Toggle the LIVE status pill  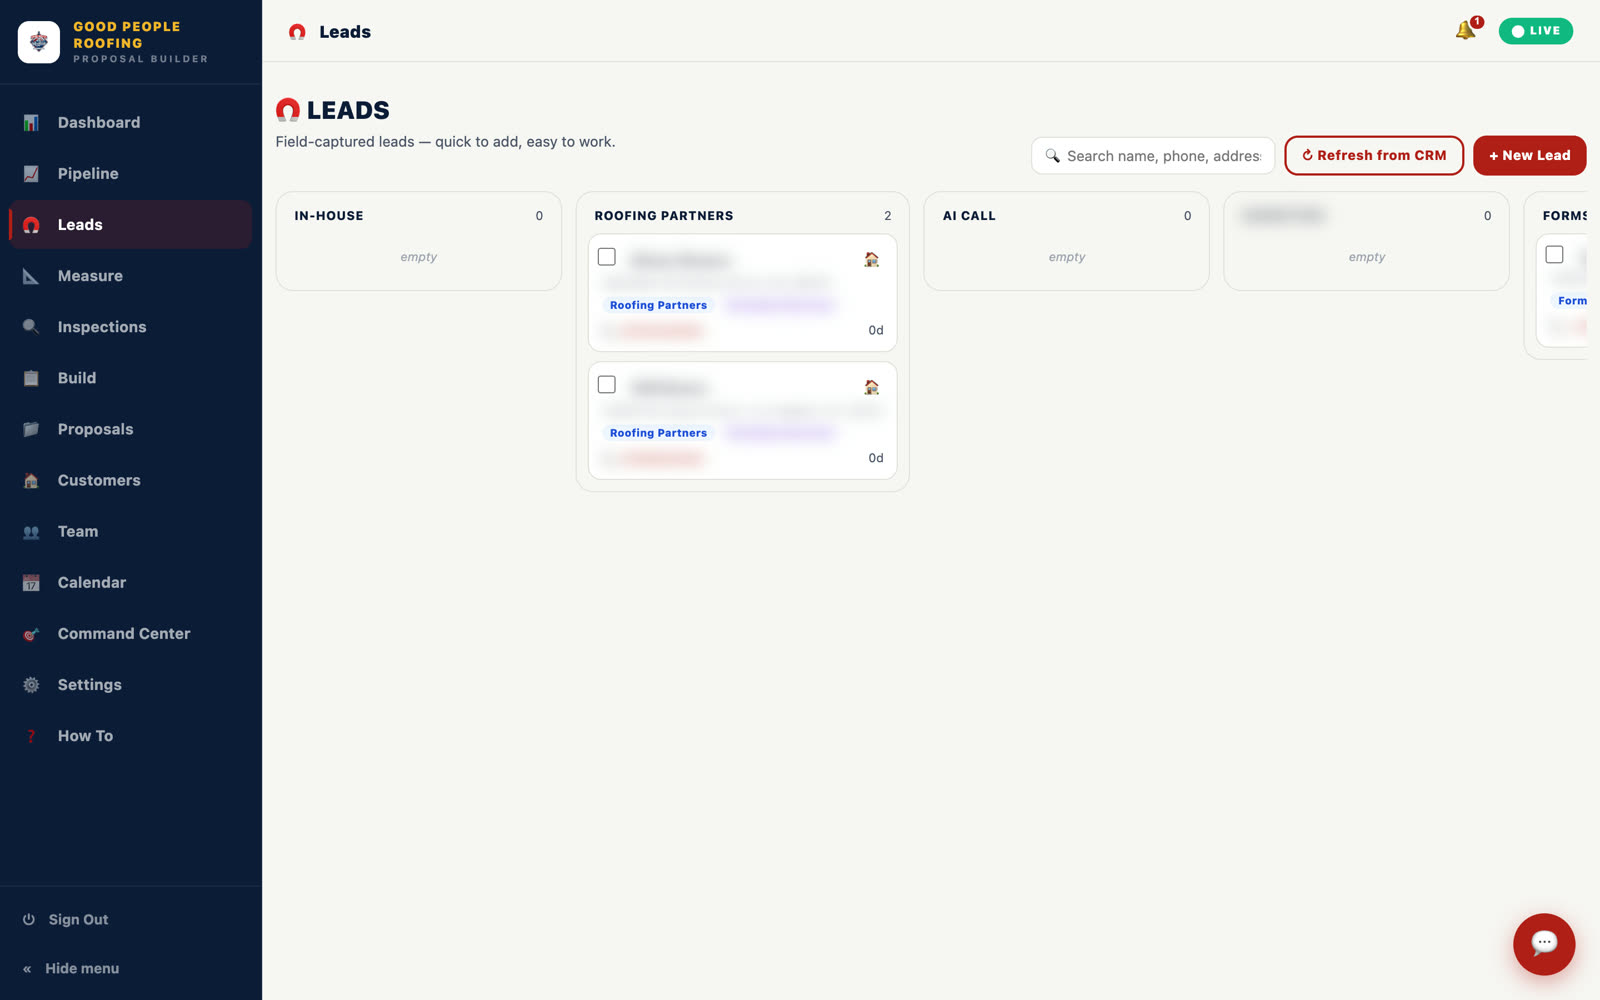click(1536, 31)
